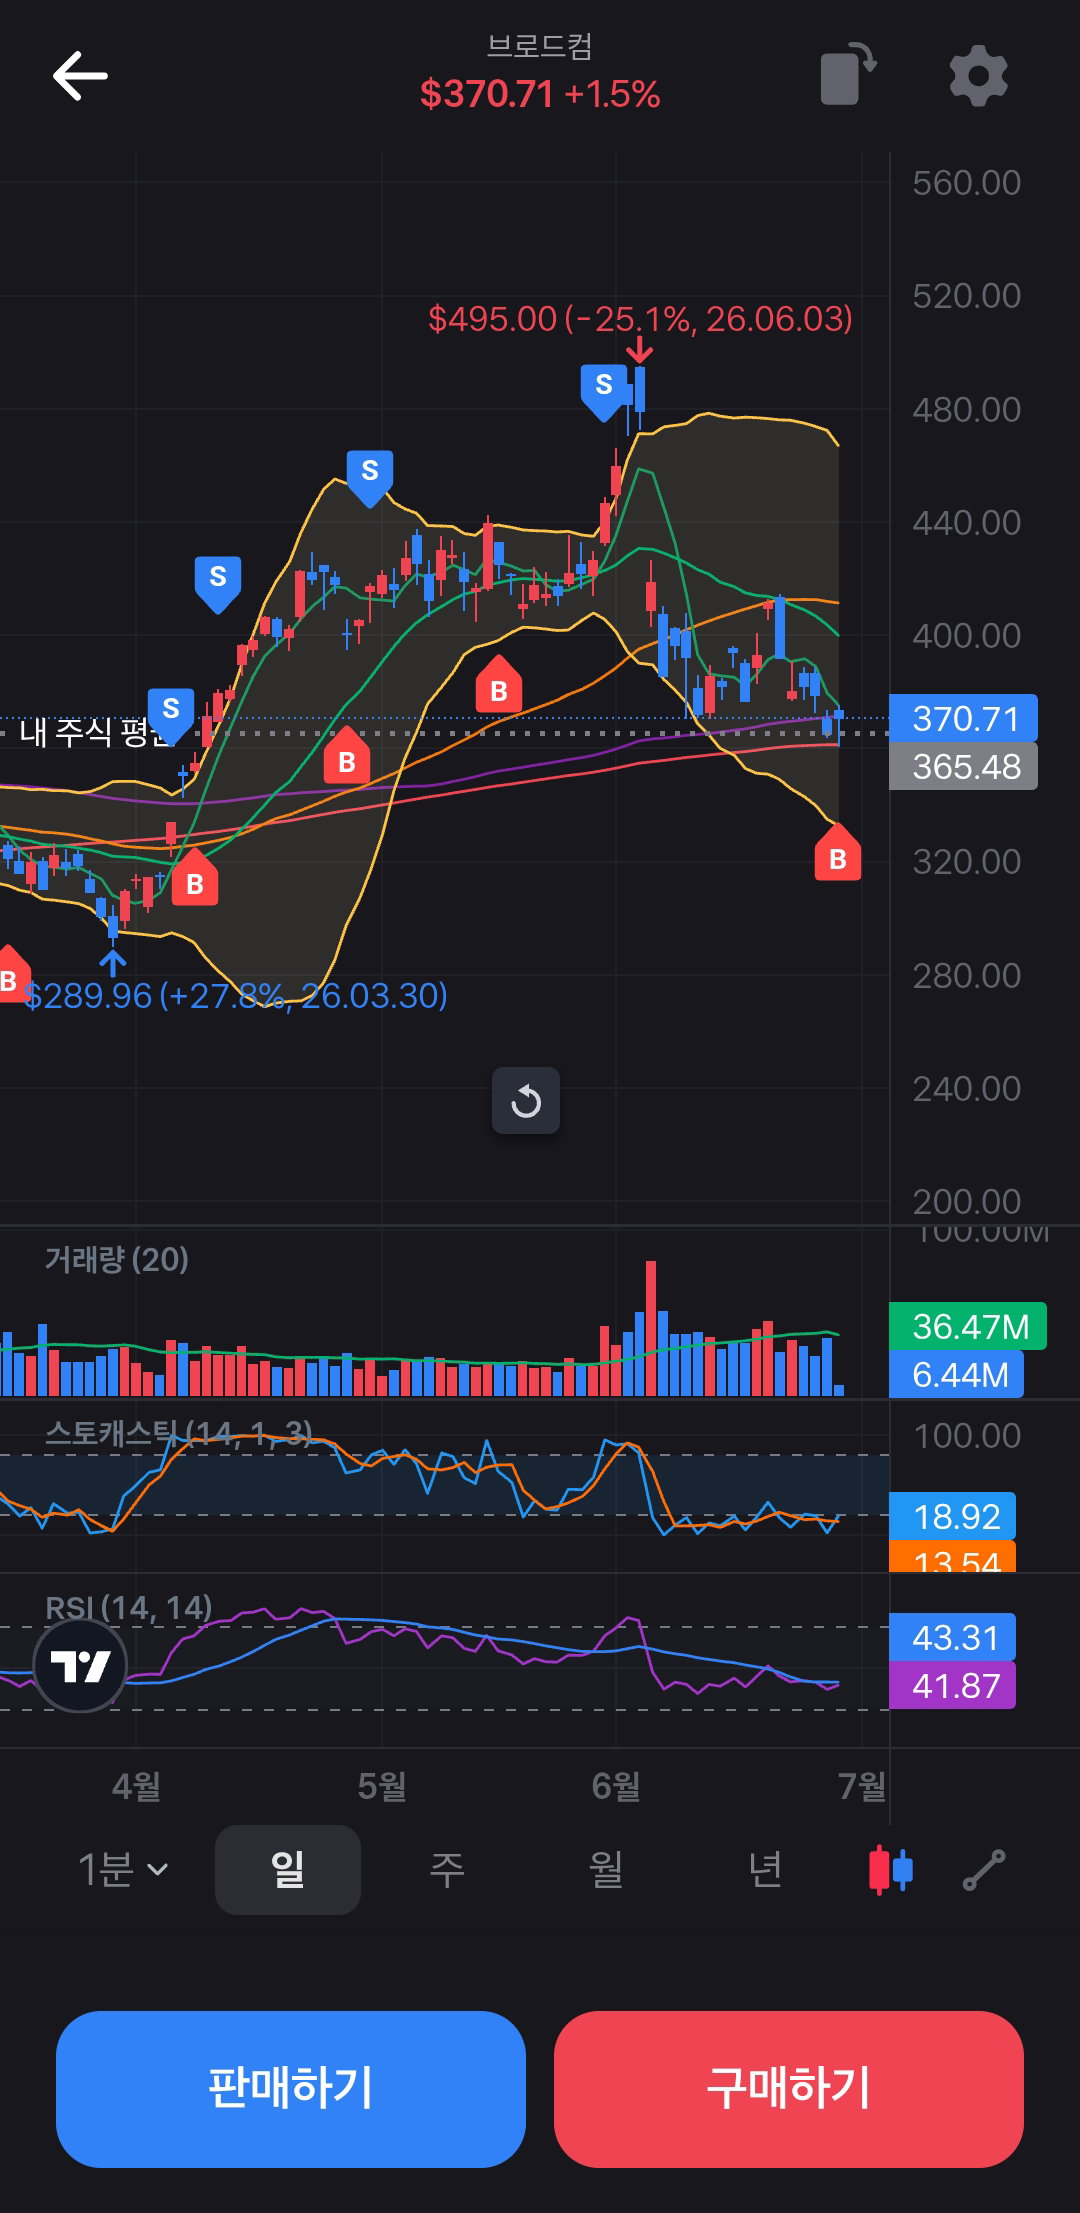
Task: Tap the $495.00 high price annotation
Action: point(640,319)
